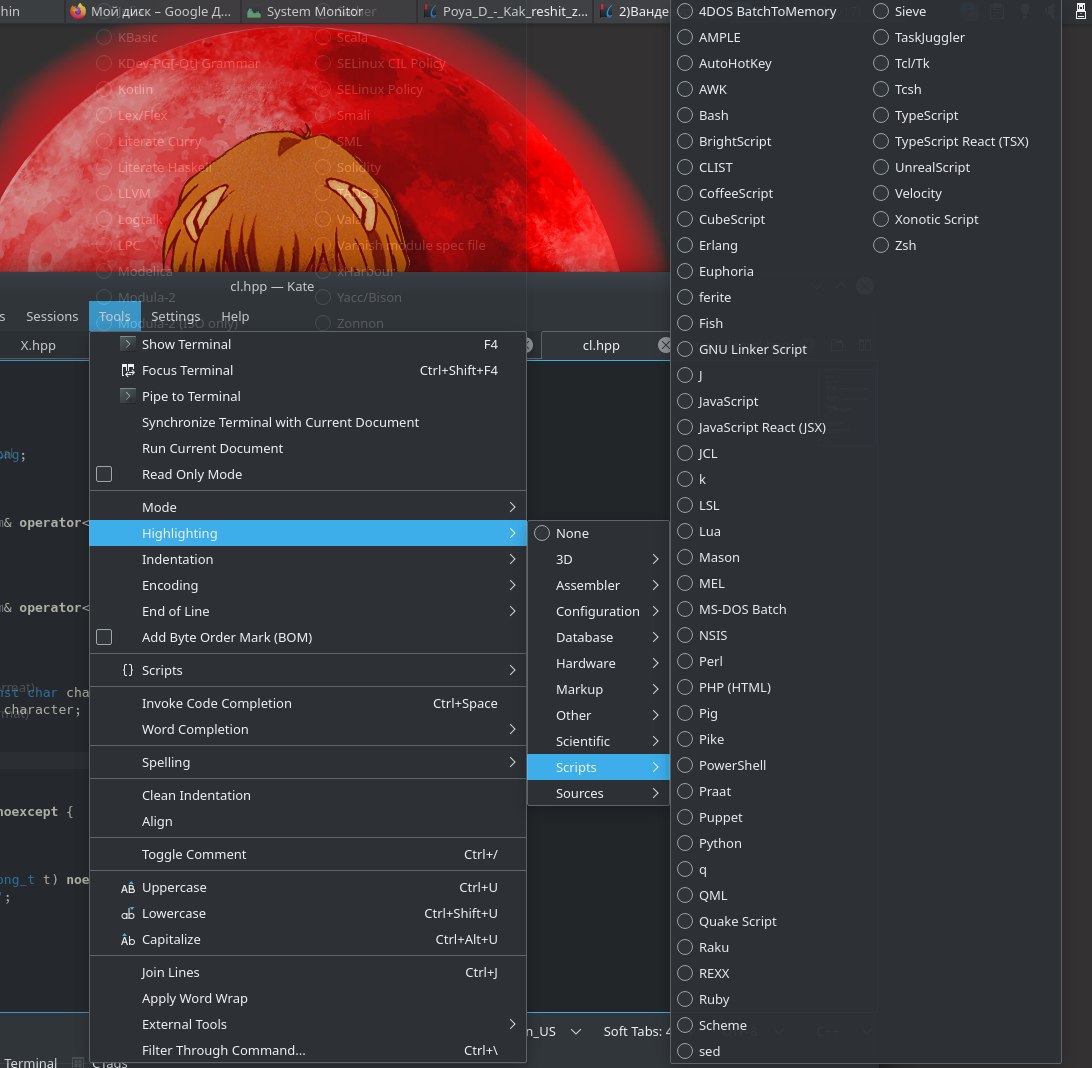Expand the Word Completion submenu

(x=307, y=730)
